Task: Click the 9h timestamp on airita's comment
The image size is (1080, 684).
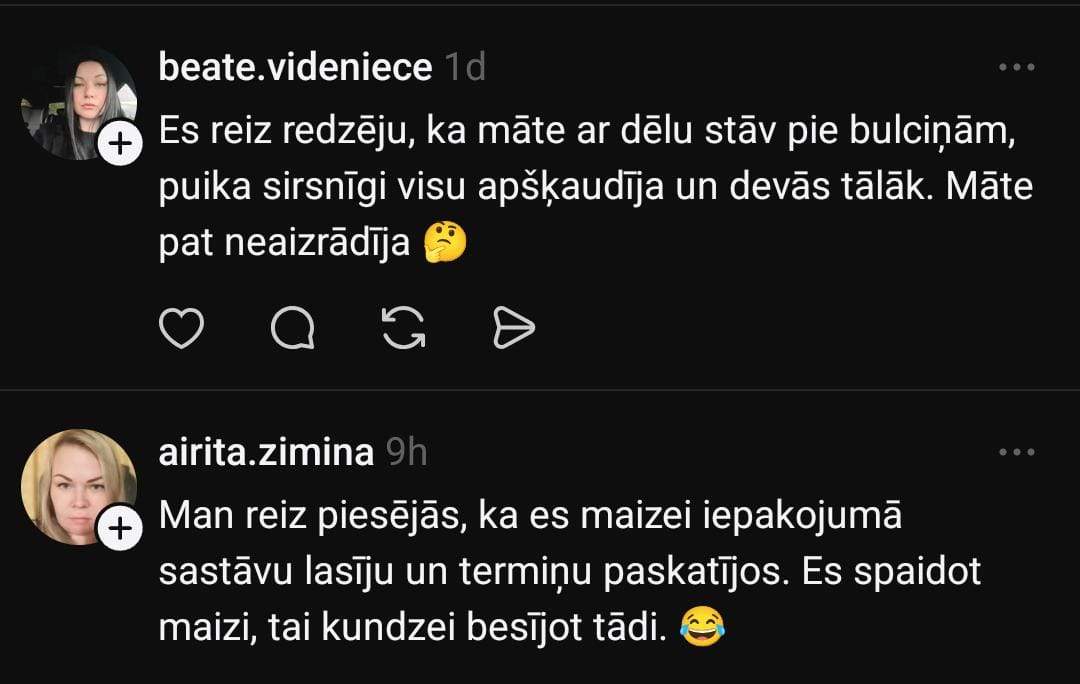Action: (406, 452)
